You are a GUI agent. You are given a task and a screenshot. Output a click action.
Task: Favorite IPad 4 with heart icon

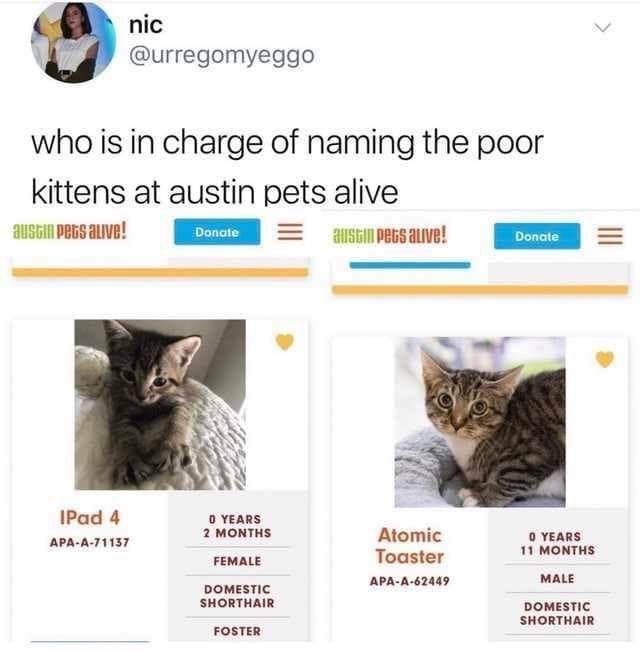click(285, 342)
